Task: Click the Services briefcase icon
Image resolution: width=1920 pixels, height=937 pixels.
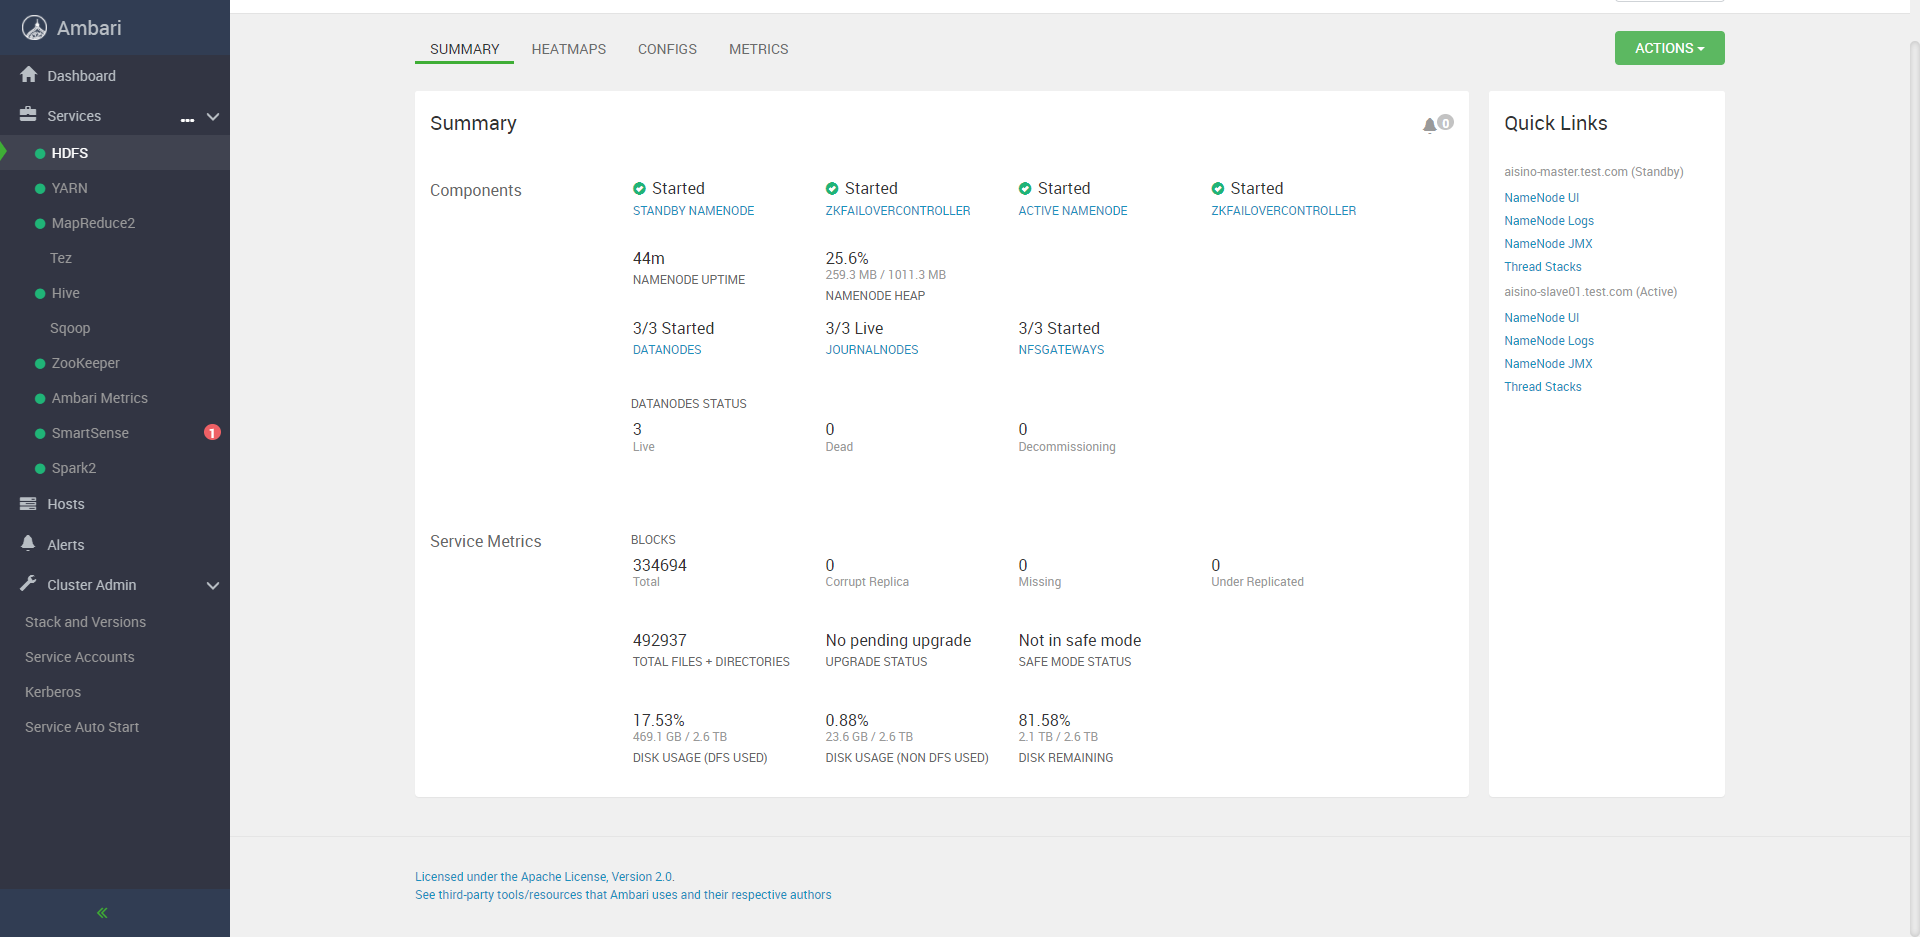Action: 28,115
